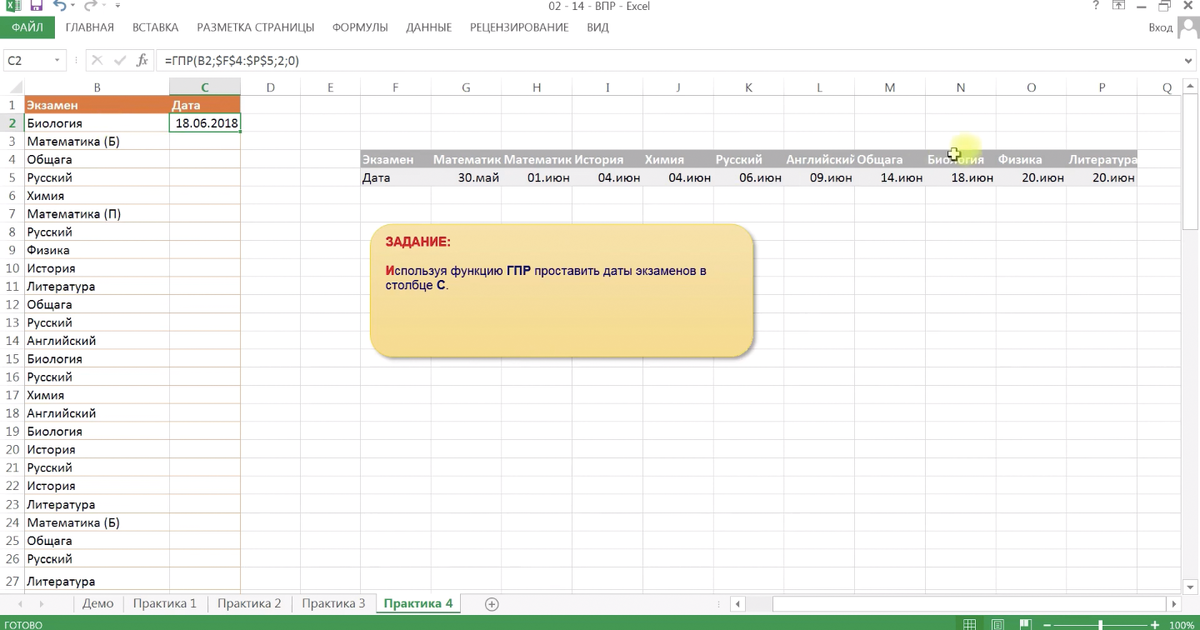Click cell B14 Английский

coord(97,341)
